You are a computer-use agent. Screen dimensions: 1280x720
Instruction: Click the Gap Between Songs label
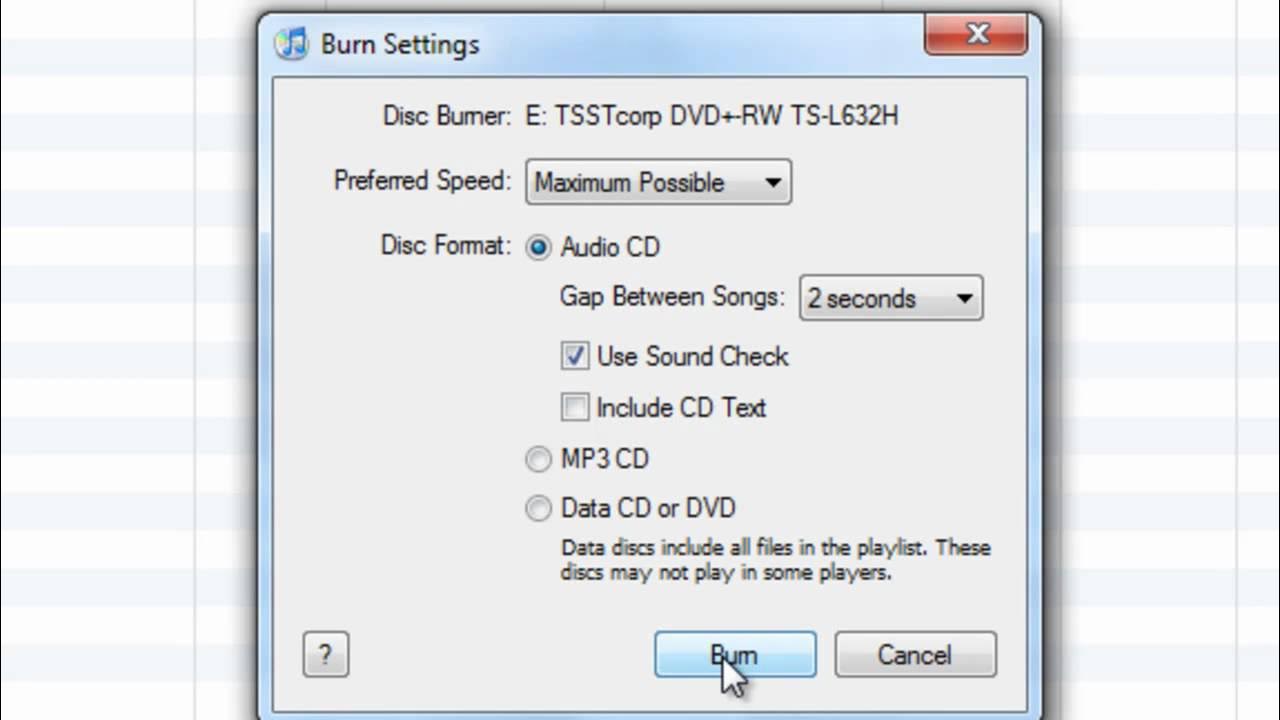click(x=672, y=297)
